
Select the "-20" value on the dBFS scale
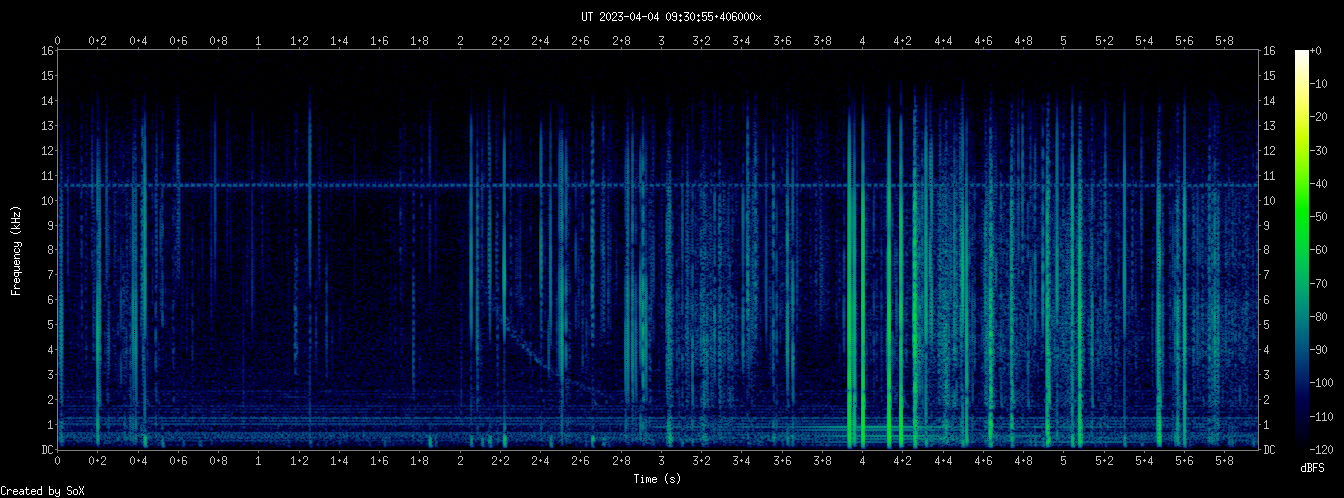[x=1321, y=118]
